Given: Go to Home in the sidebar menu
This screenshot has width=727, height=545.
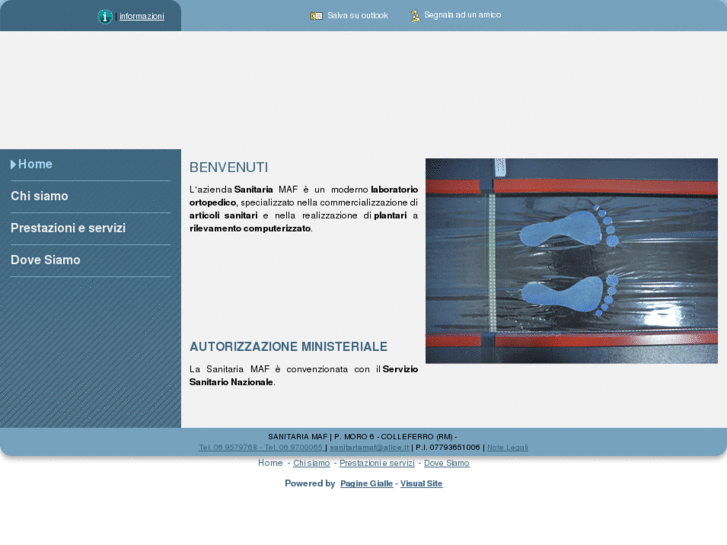Looking at the screenshot, I should coord(35,164).
